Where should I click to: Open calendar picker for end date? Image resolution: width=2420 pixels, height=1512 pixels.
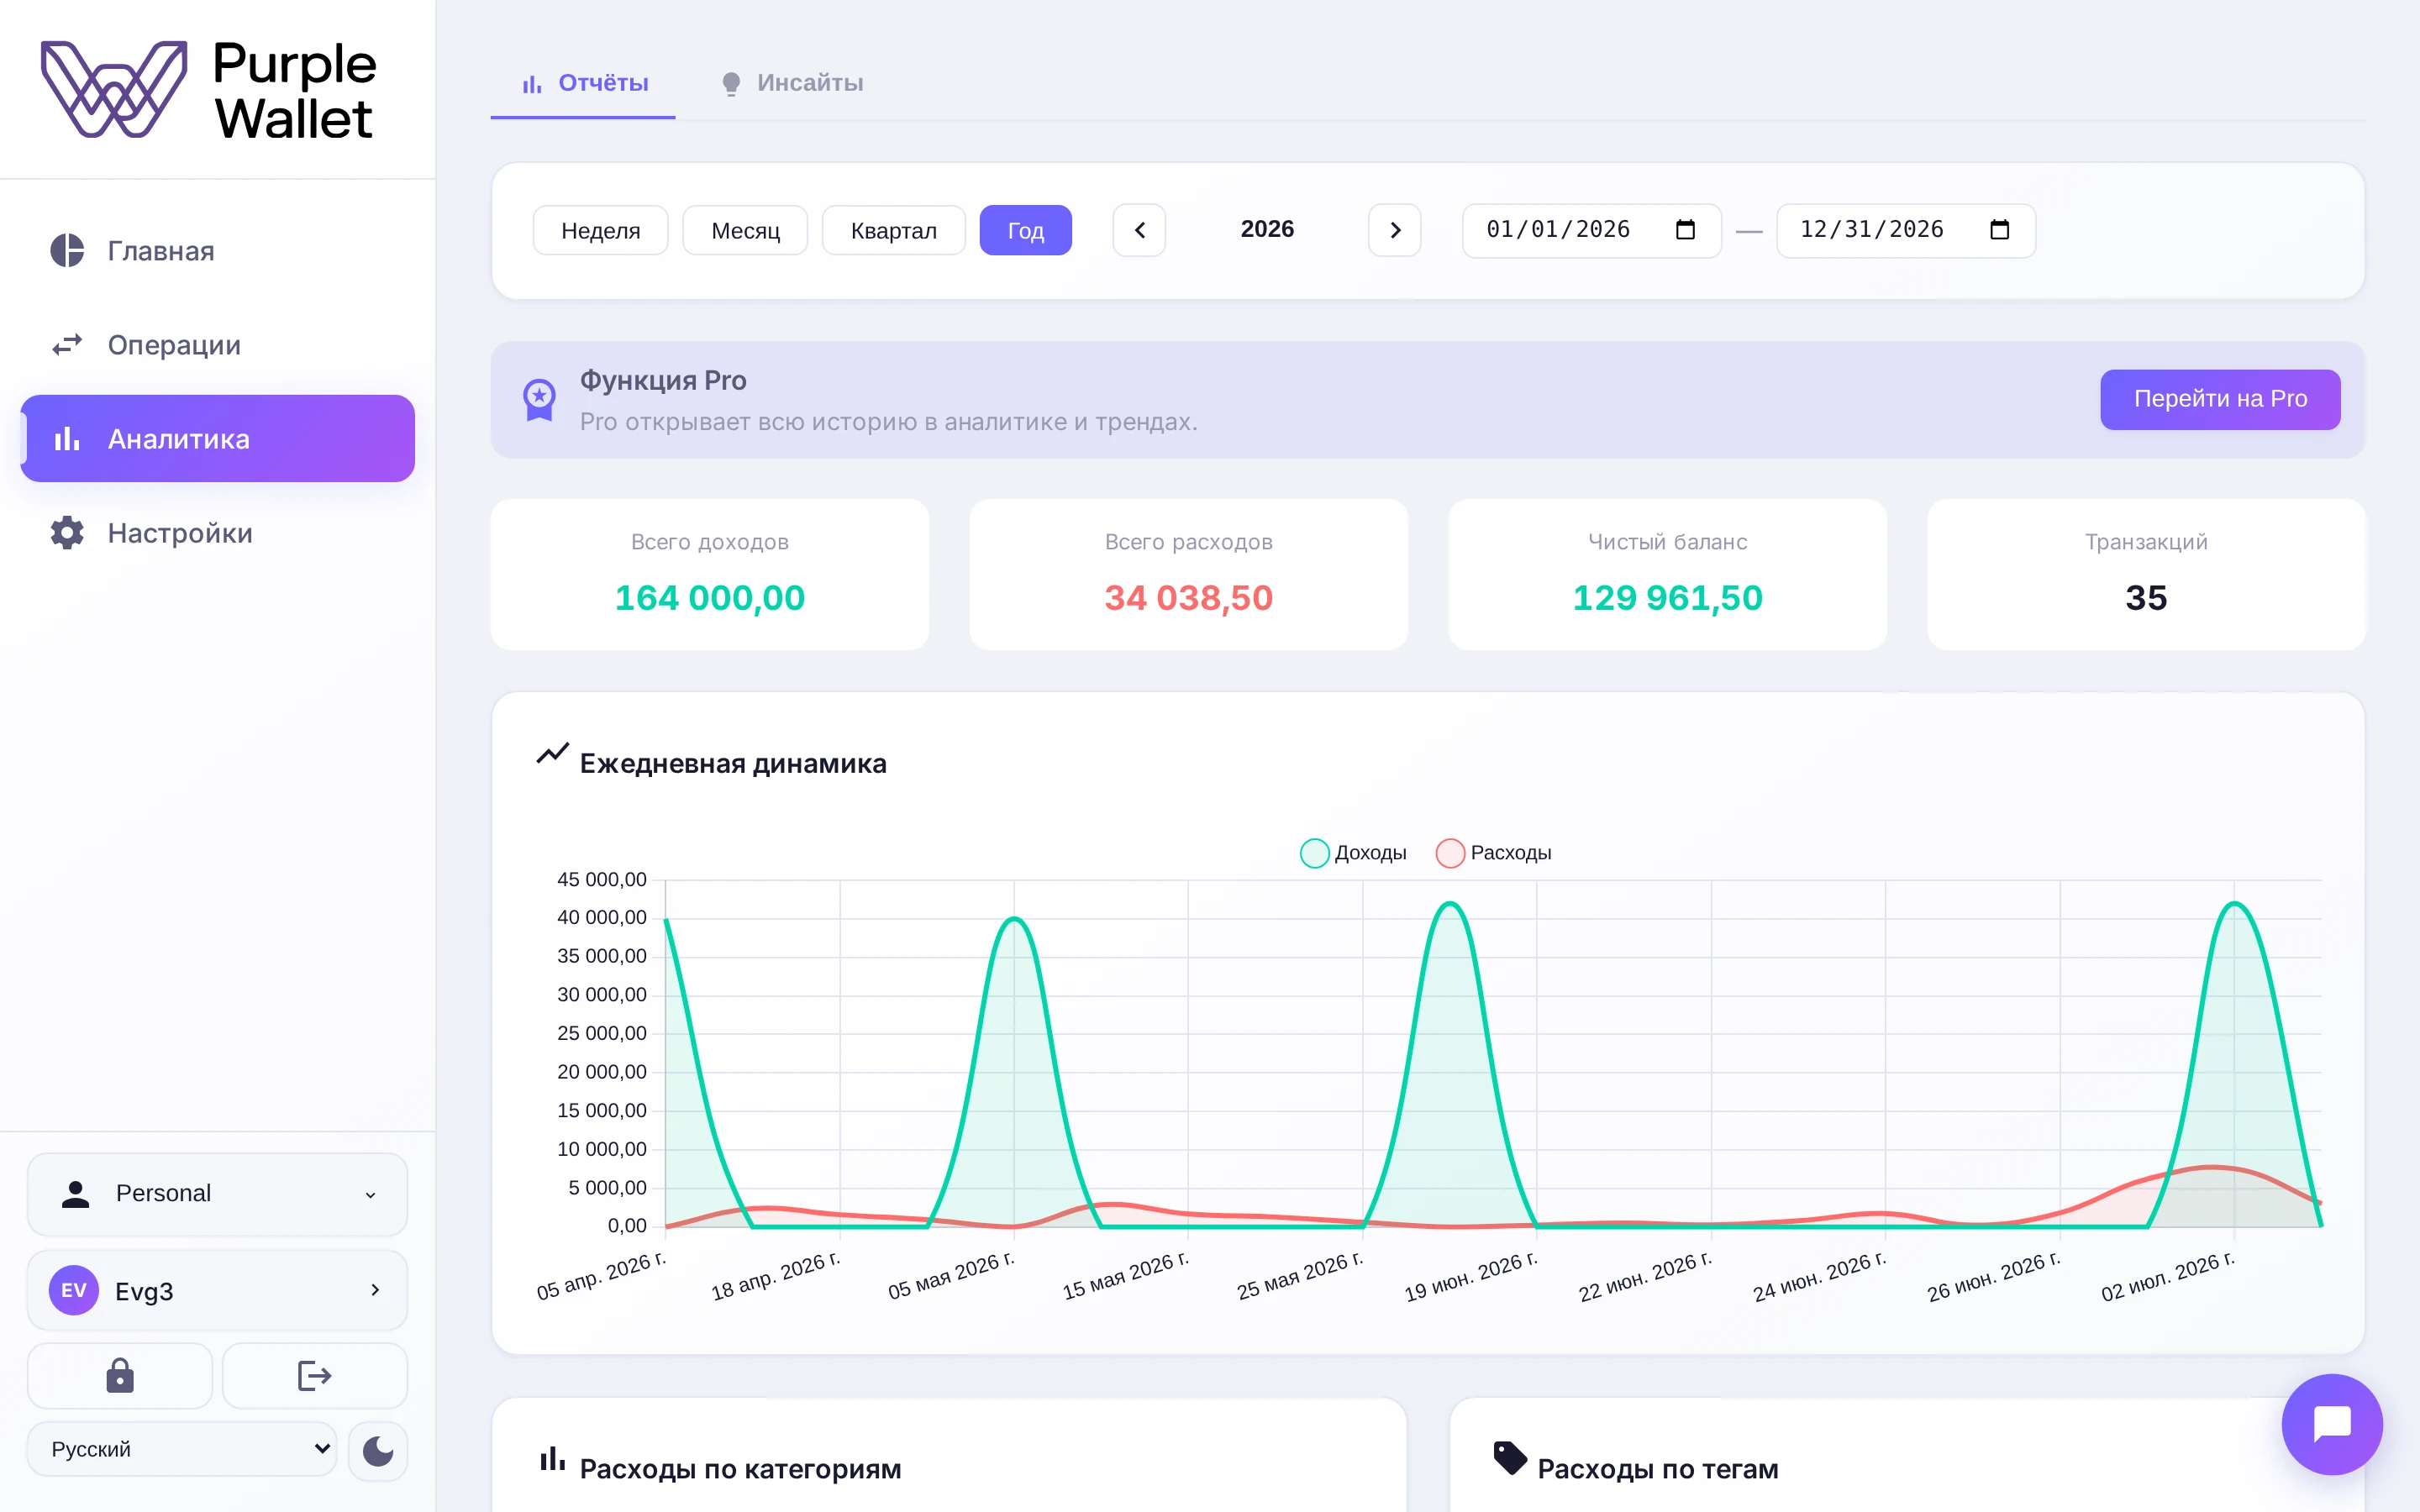pyautogui.click(x=1999, y=230)
